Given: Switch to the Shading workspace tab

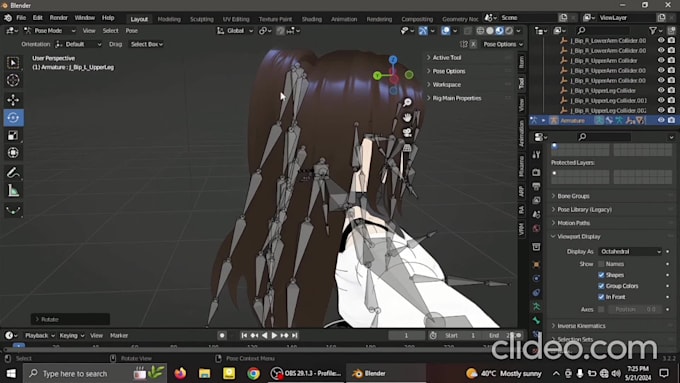Looking at the screenshot, I should point(312,19).
